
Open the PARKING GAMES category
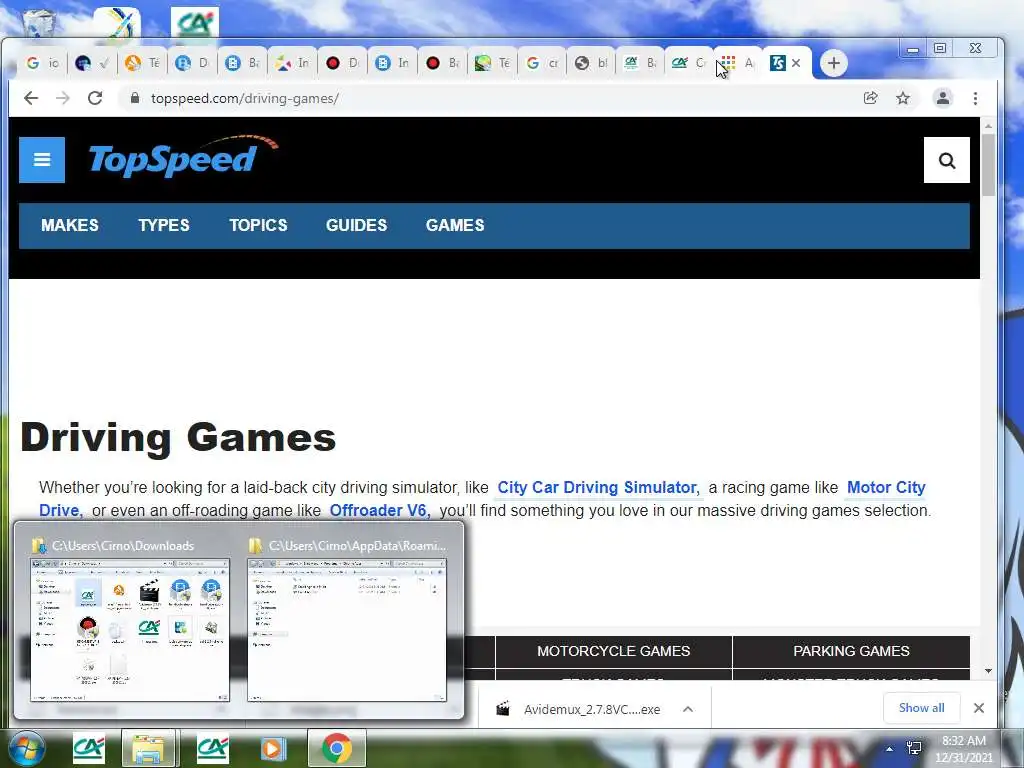click(851, 651)
